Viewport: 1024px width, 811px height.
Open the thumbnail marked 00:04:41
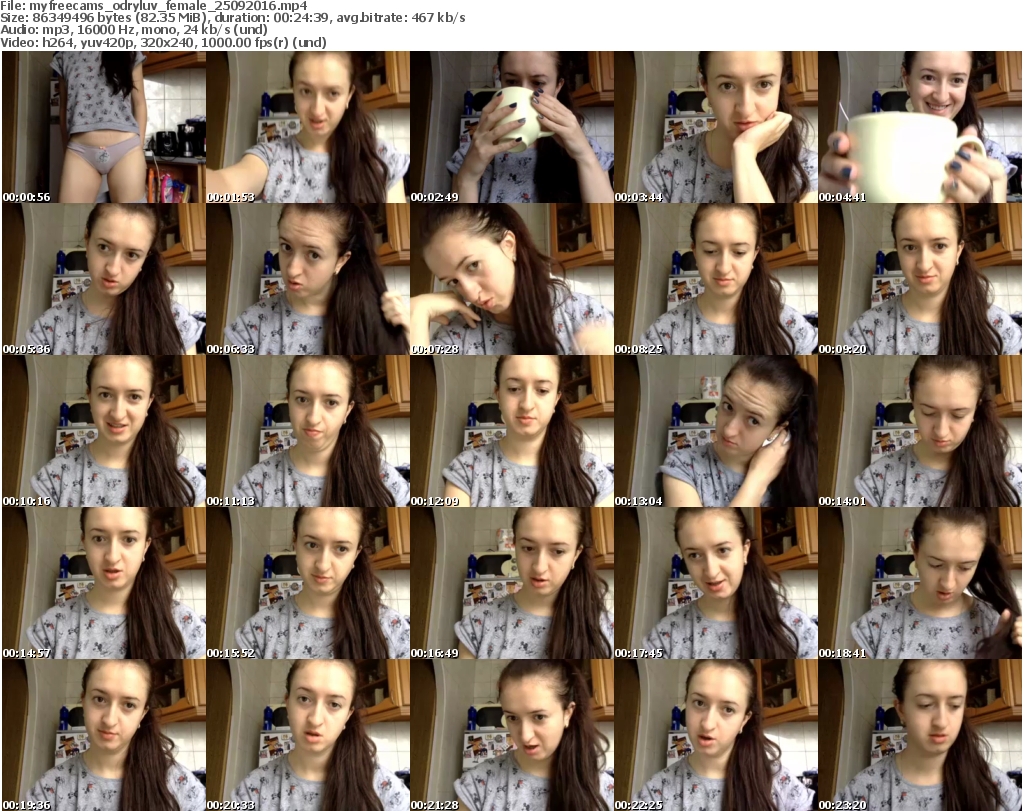919,127
